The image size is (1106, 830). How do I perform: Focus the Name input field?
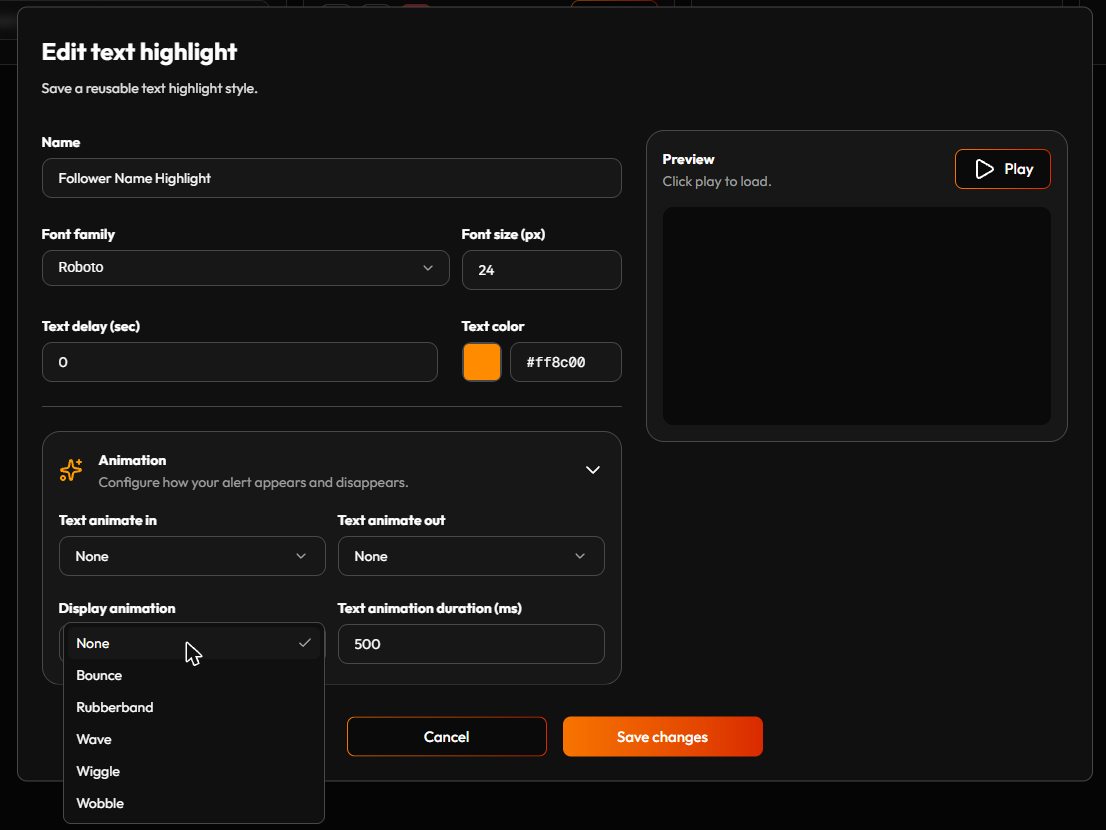pyautogui.click(x=332, y=178)
